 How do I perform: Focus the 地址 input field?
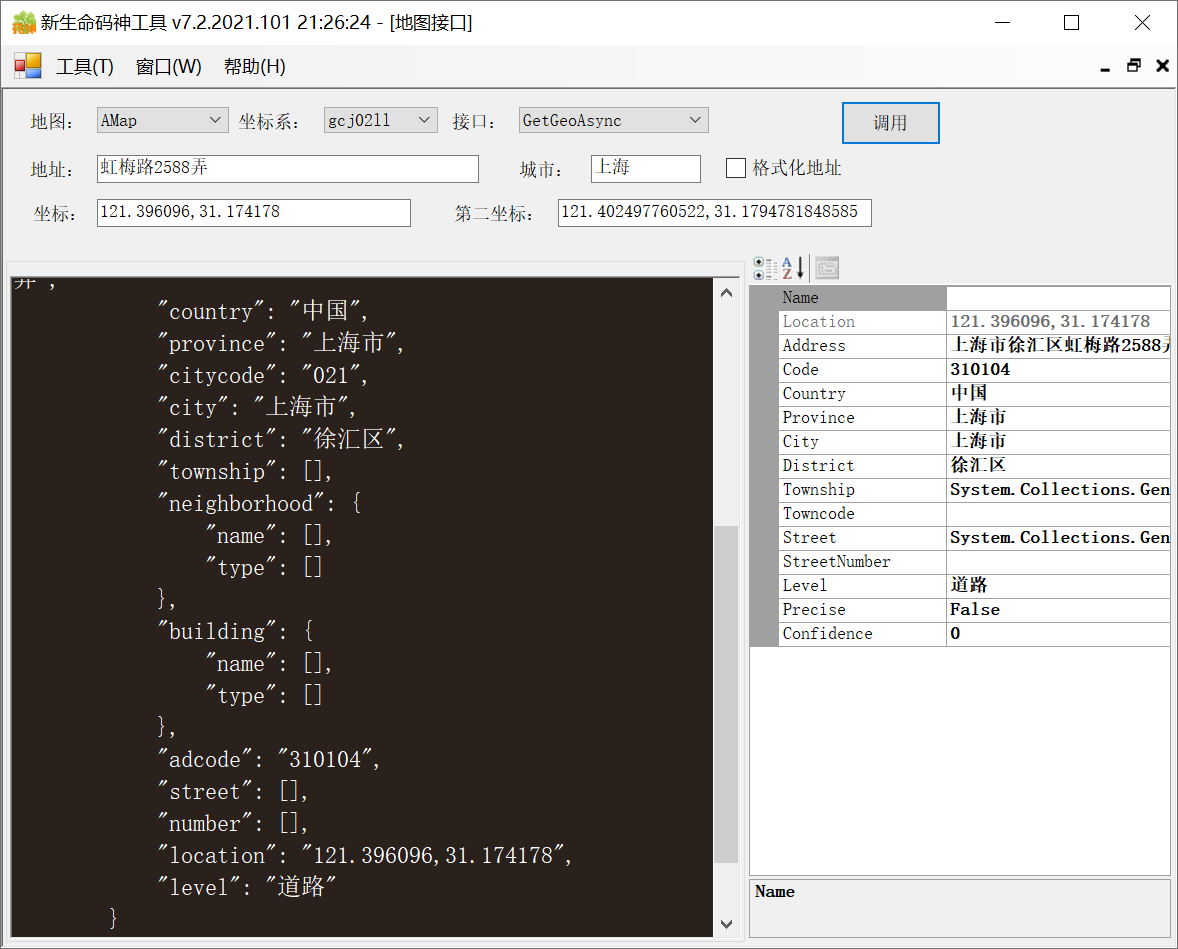click(x=288, y=168)
